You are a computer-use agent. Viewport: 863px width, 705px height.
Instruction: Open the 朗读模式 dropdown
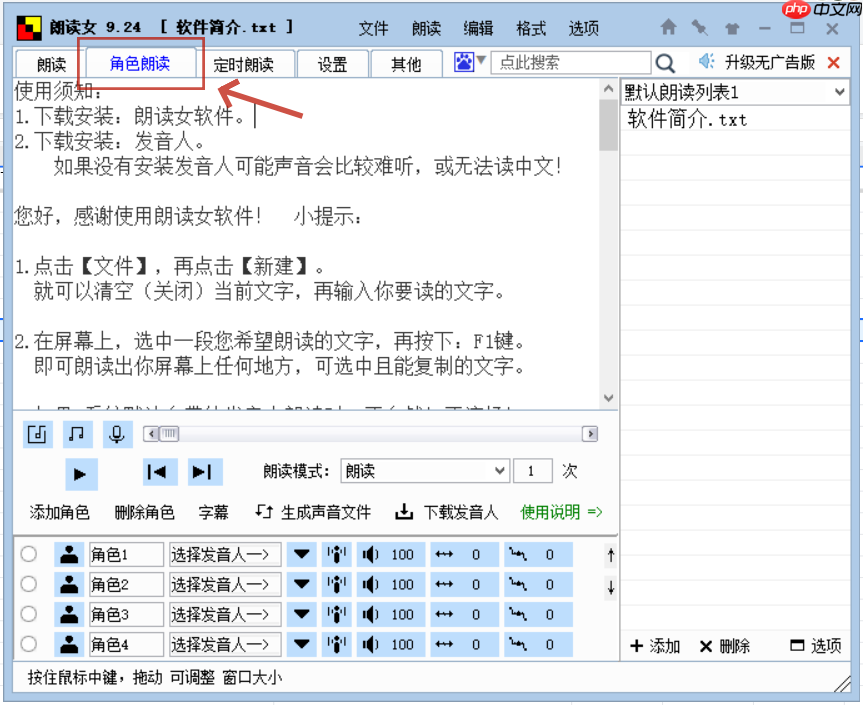pos(425,471)
